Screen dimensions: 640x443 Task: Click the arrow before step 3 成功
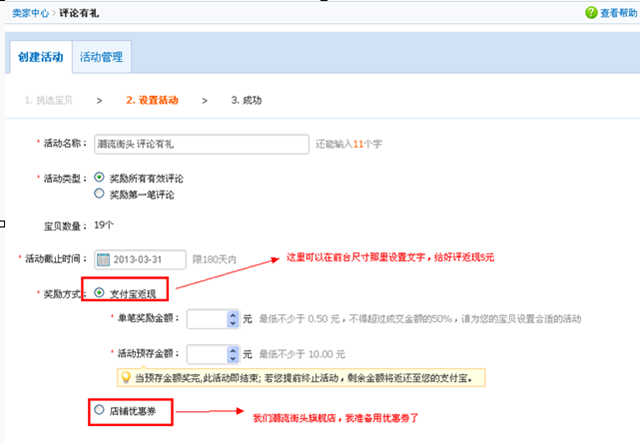coord(204,100)
